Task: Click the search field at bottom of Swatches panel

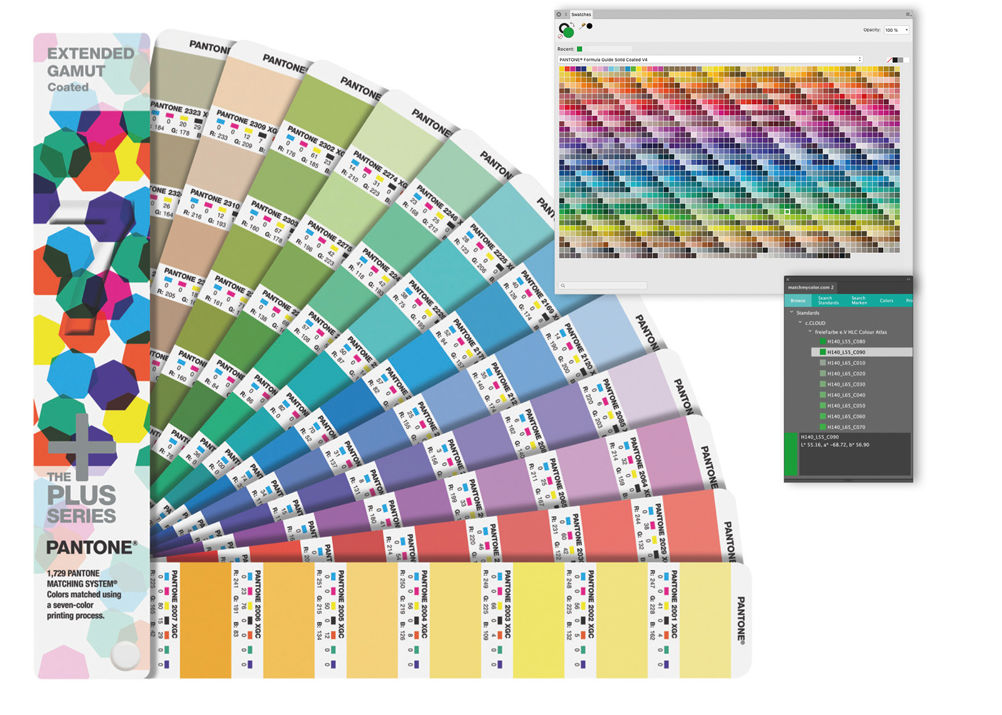Action: pos(603,286)
